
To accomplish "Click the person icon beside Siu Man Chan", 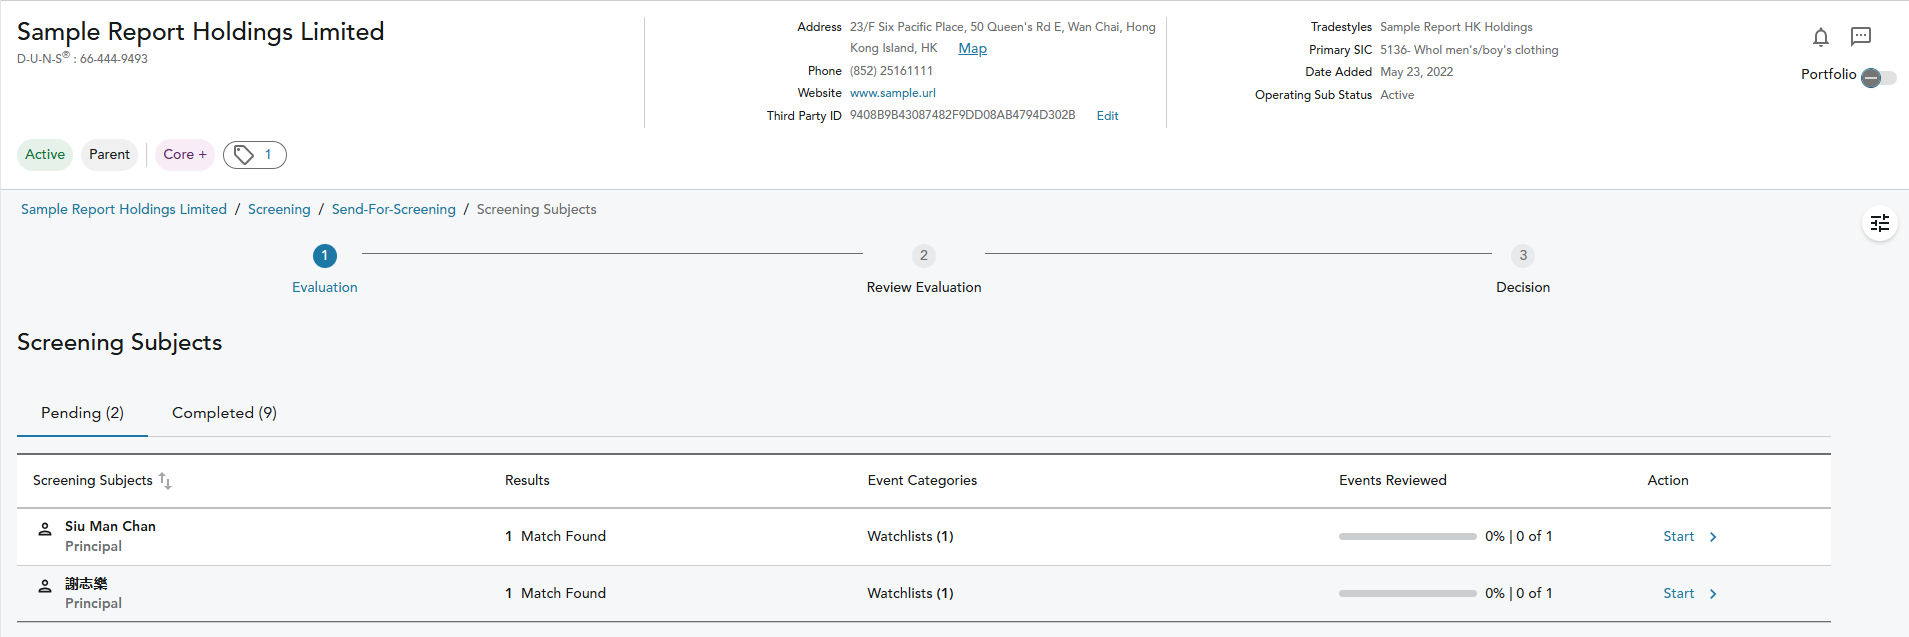I will [x=45, y=529].
